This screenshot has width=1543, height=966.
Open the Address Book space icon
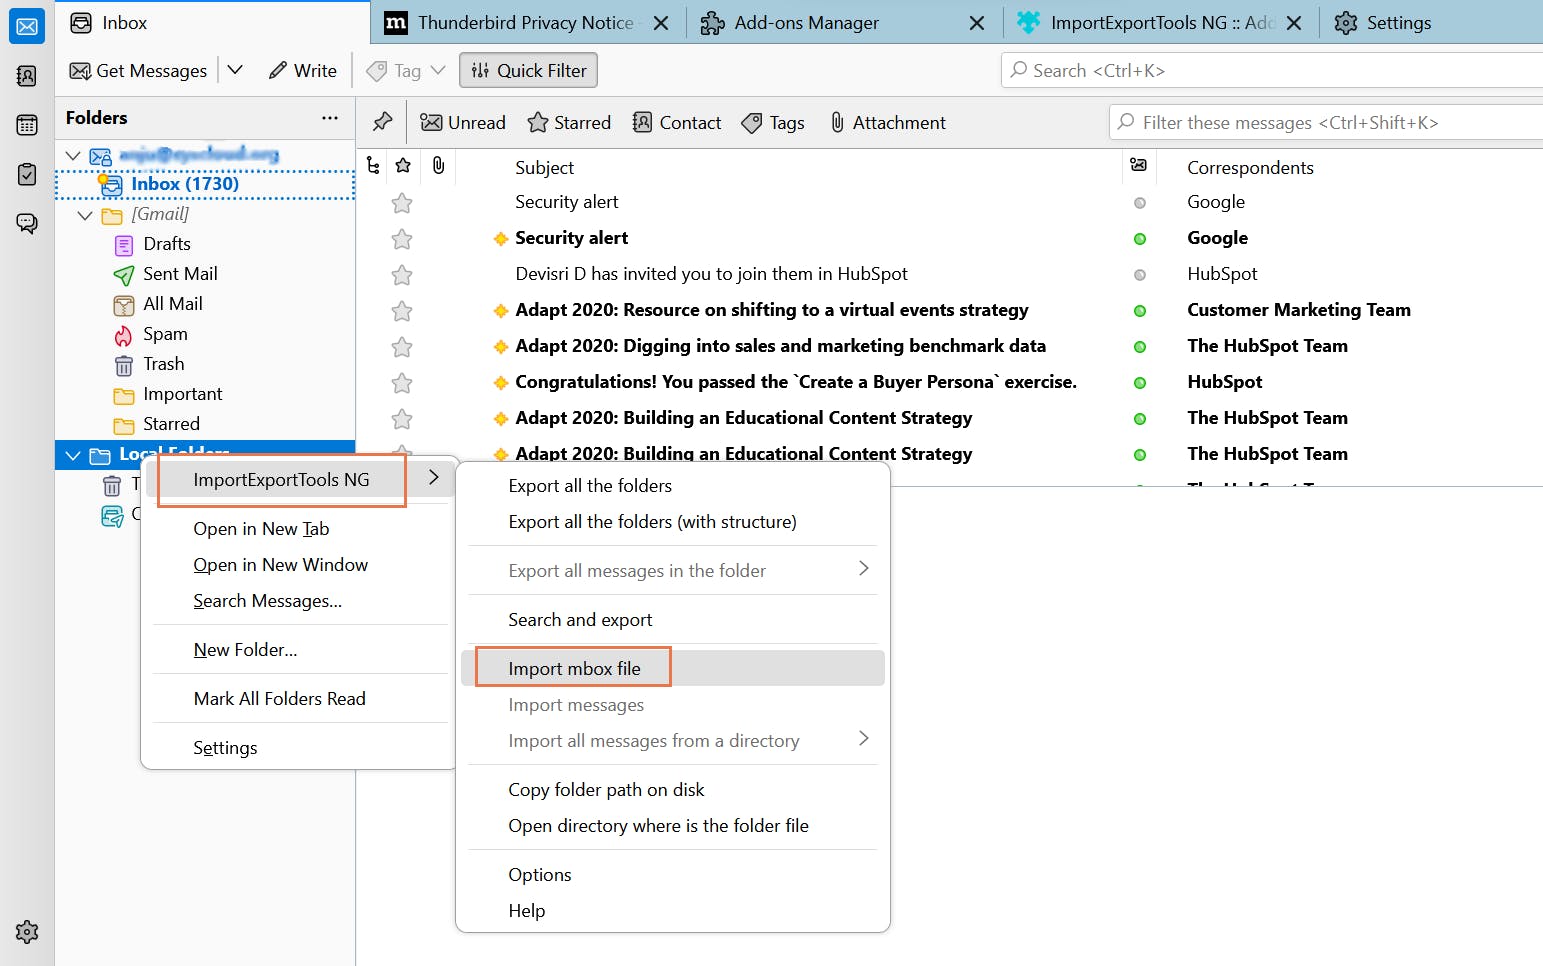tap(27, 76)
